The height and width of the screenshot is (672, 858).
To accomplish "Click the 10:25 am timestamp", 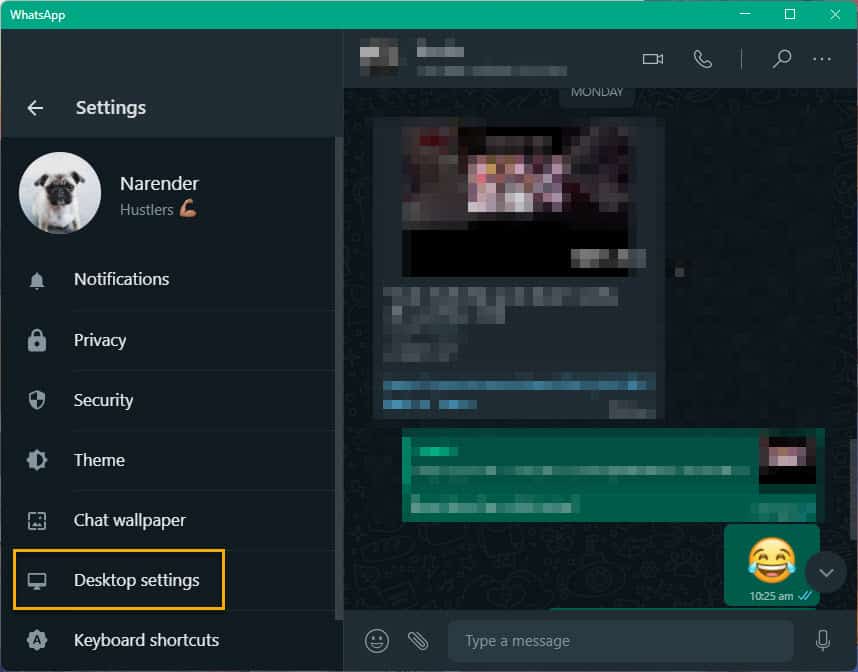I will pyautogui.click(x=771, y=596).
